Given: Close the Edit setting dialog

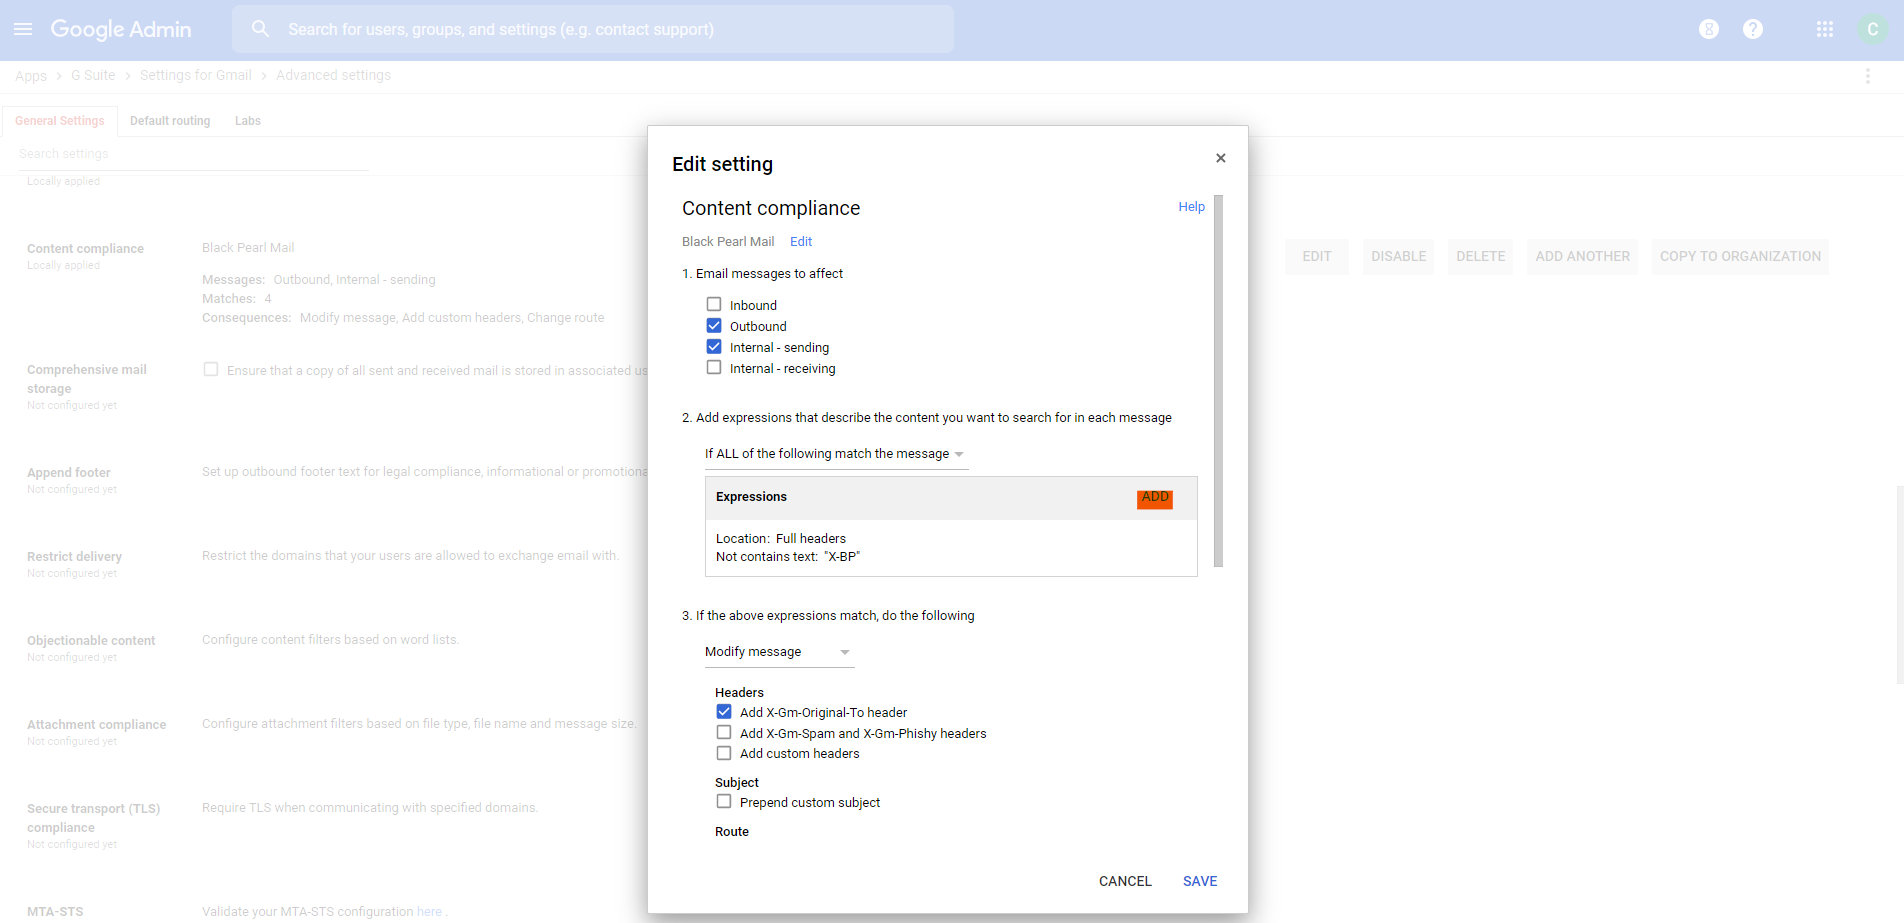Looking at the screenshot, I should 1220,158.
